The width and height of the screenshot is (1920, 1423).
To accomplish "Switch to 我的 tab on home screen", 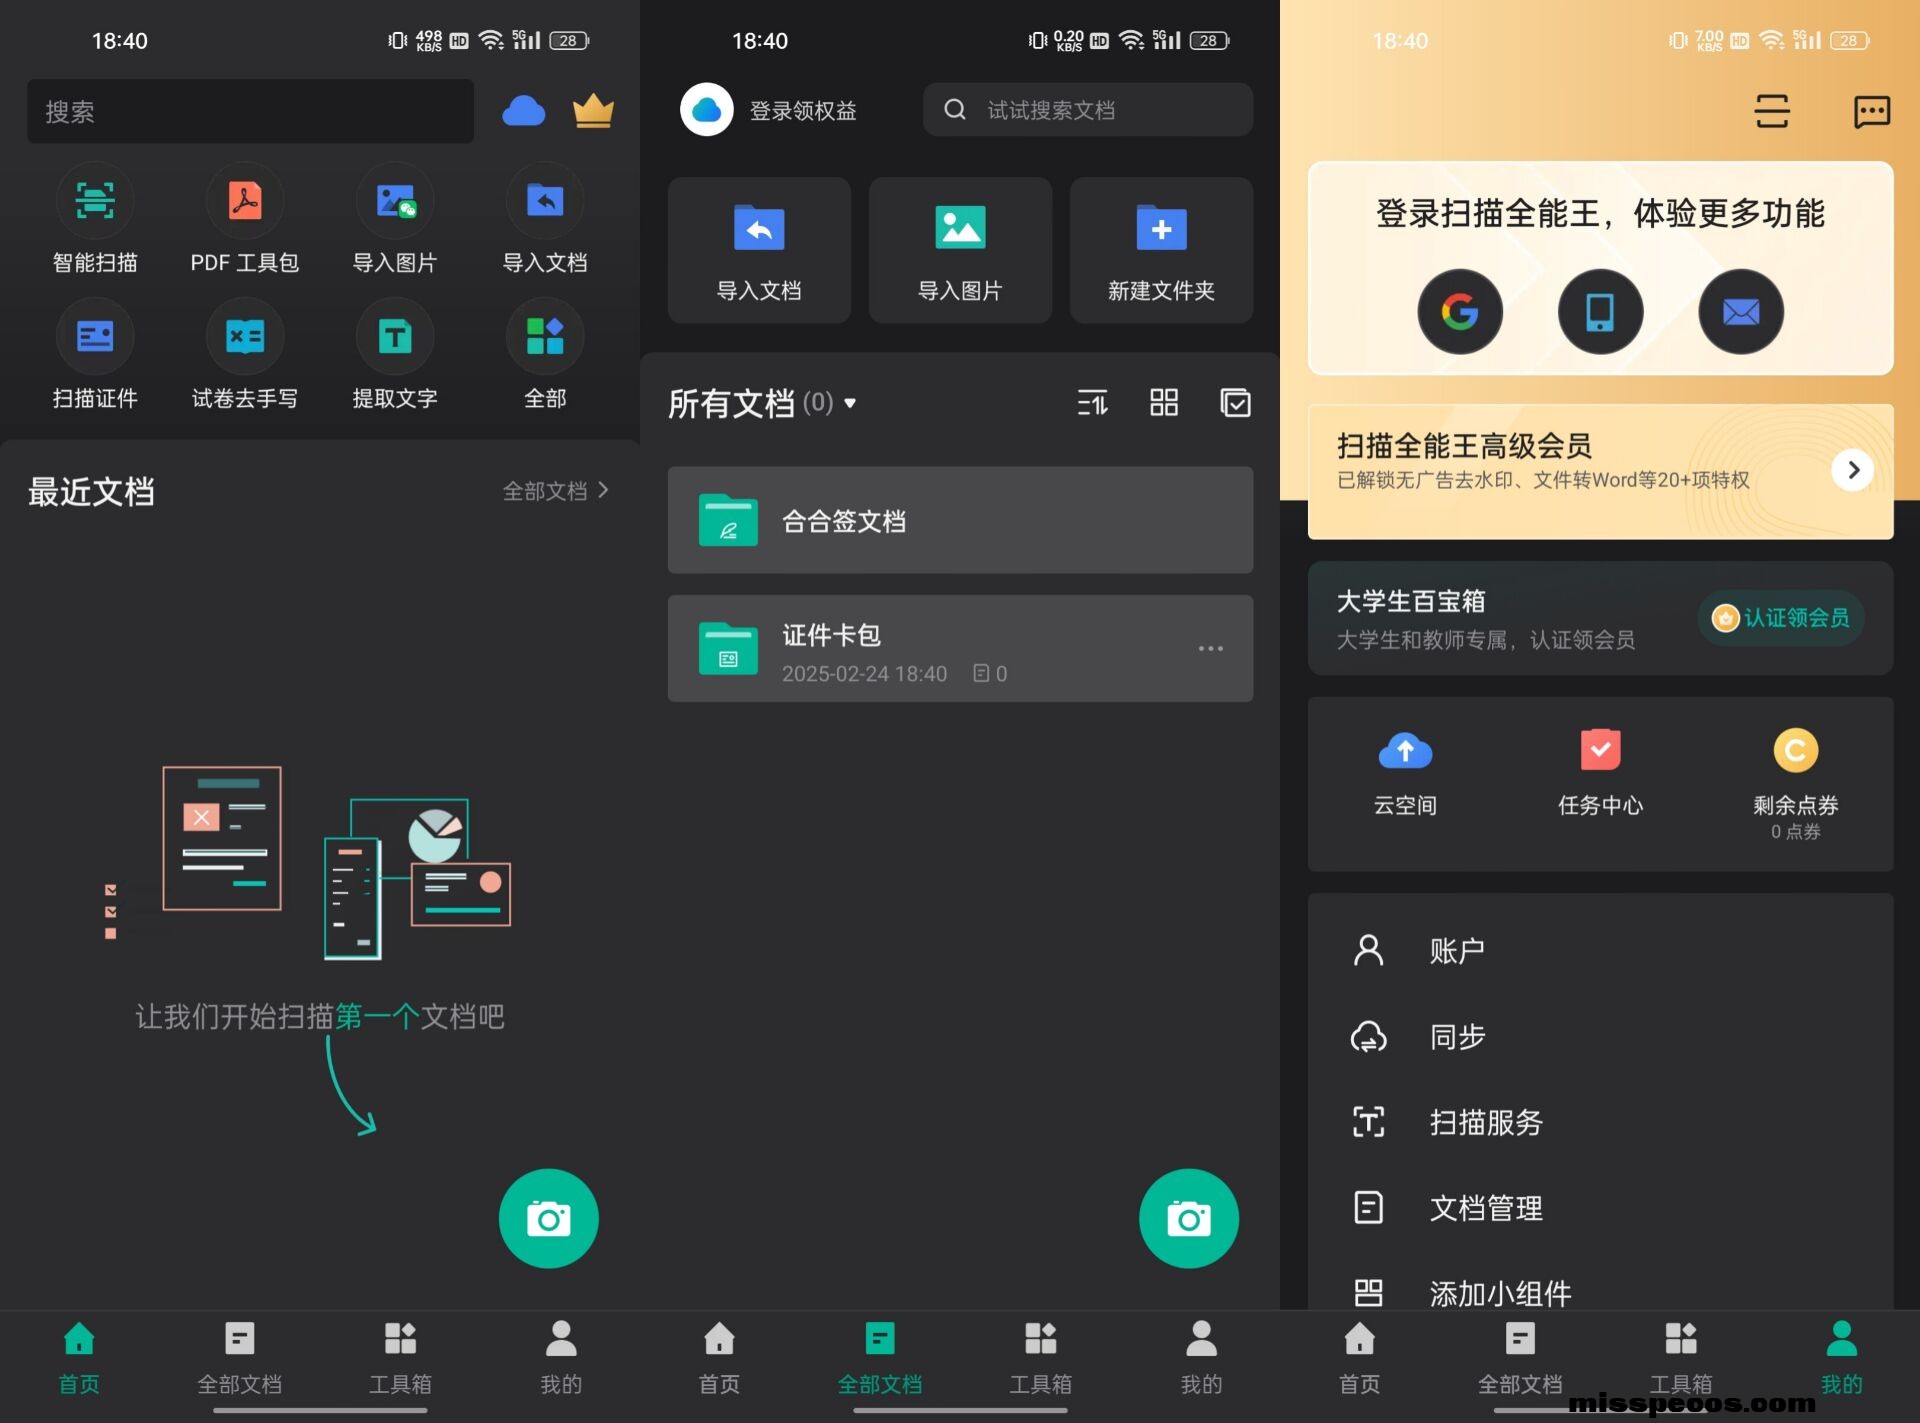I will coord(561,1358).
